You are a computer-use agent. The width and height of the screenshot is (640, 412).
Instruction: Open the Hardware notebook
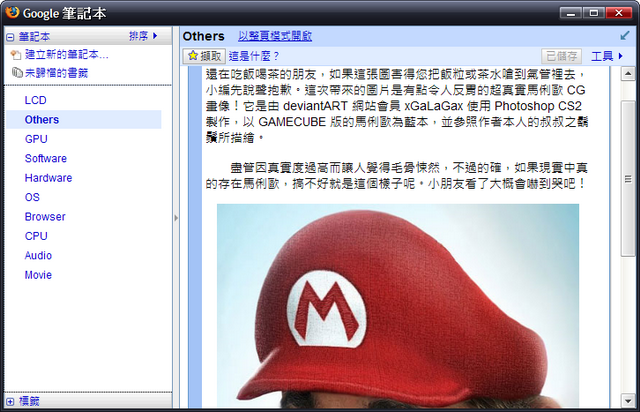[48, 178]
